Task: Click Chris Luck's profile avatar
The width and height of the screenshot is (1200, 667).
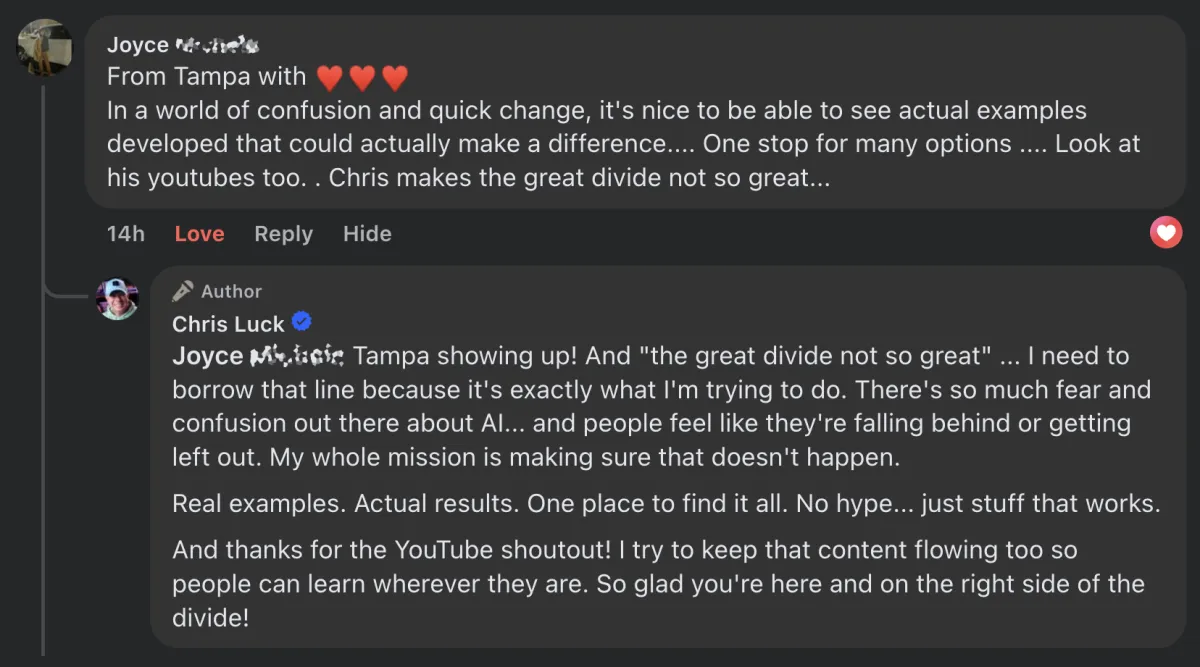Action: click(117, 299)
